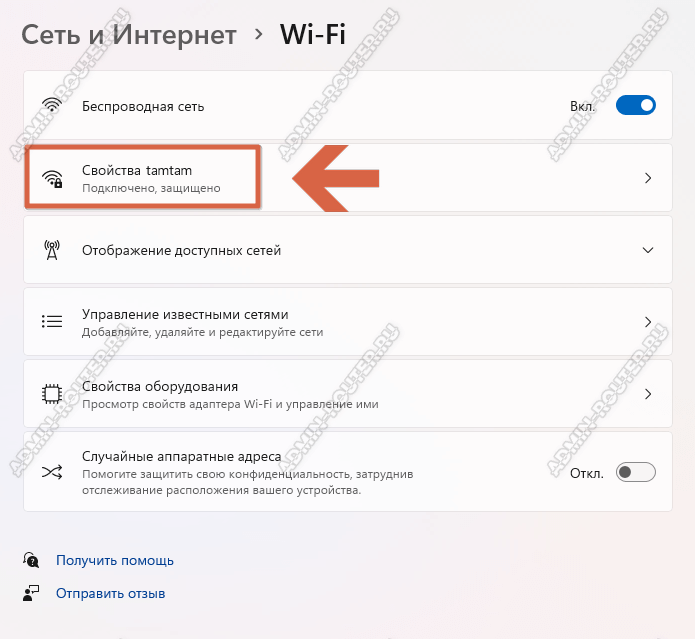Image resolution: width=695 pixels, height=639 pixels.
Task: Turn off the Беспроводная сеть toggle
Action: [x=636, y=105]
